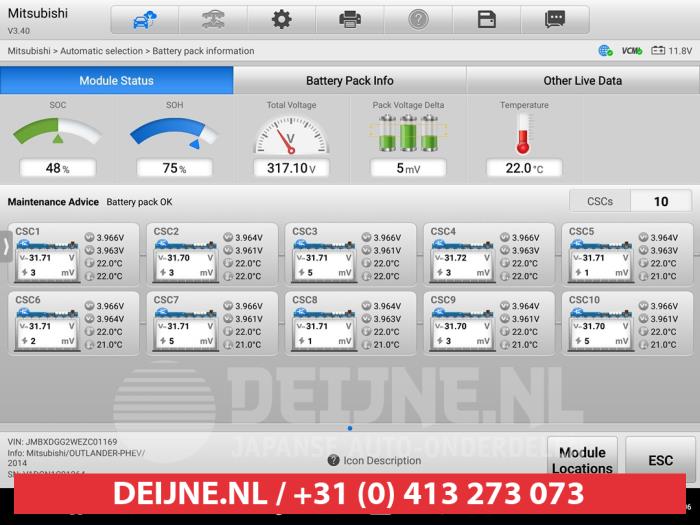
Task: Save data using the floppy disk icon
Action: point(487,20)
